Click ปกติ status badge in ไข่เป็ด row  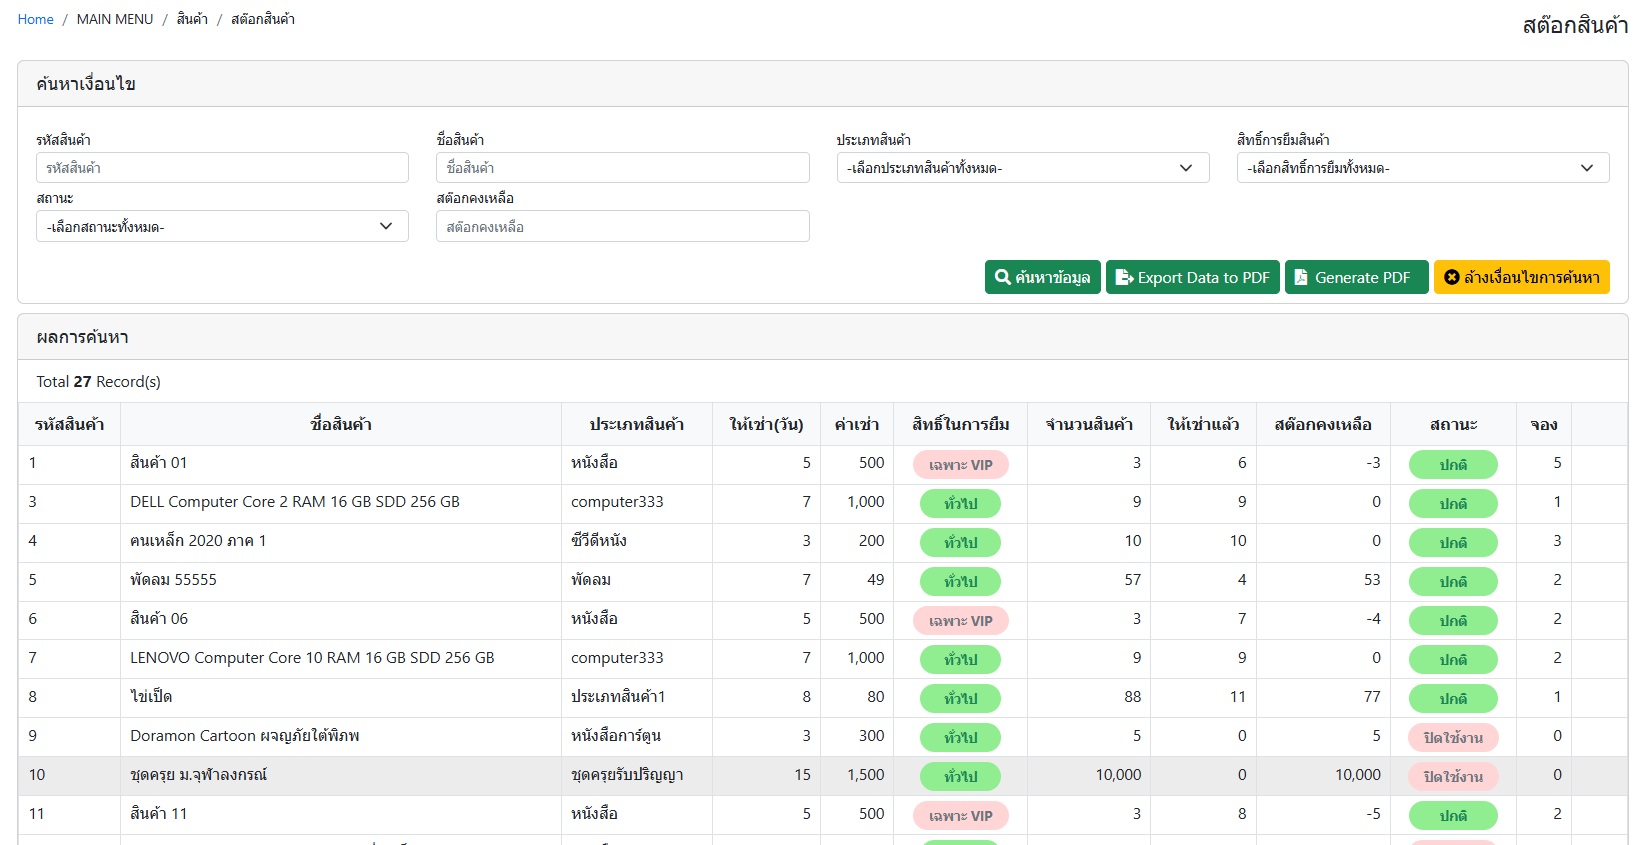point(1453,699)
